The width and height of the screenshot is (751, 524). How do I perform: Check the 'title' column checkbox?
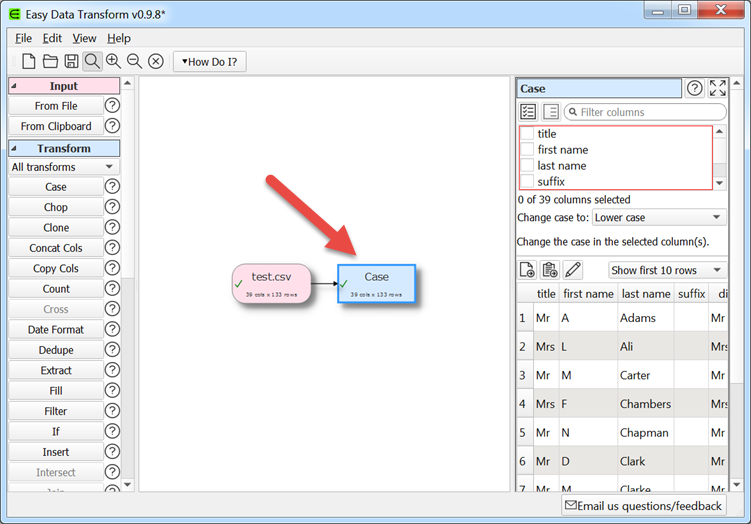click(527, 134)
